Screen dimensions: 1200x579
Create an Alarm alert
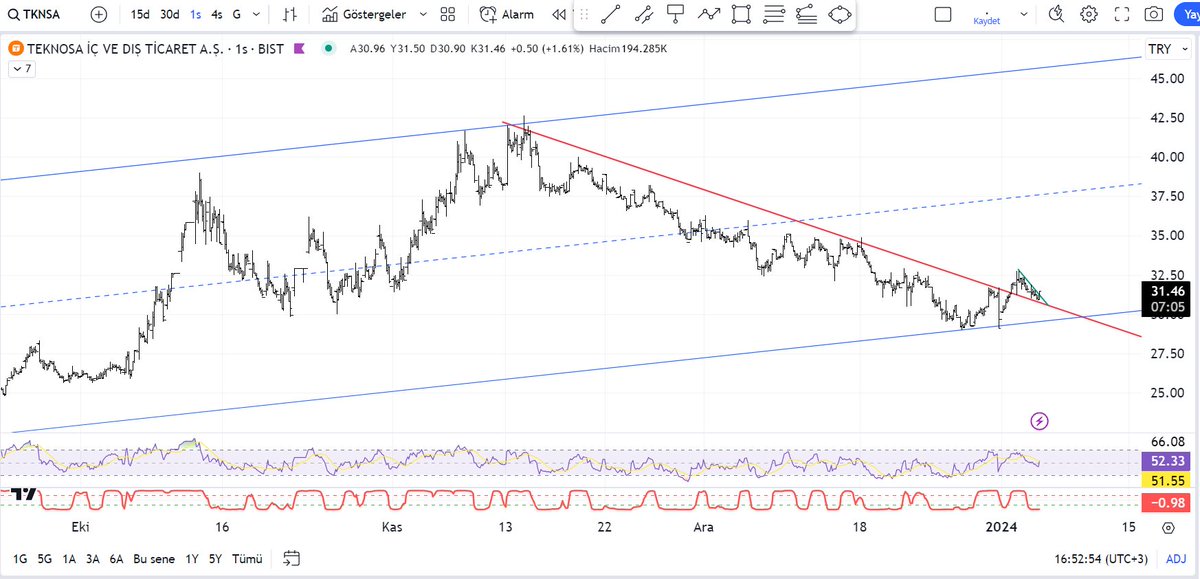[x=507, y=15]
